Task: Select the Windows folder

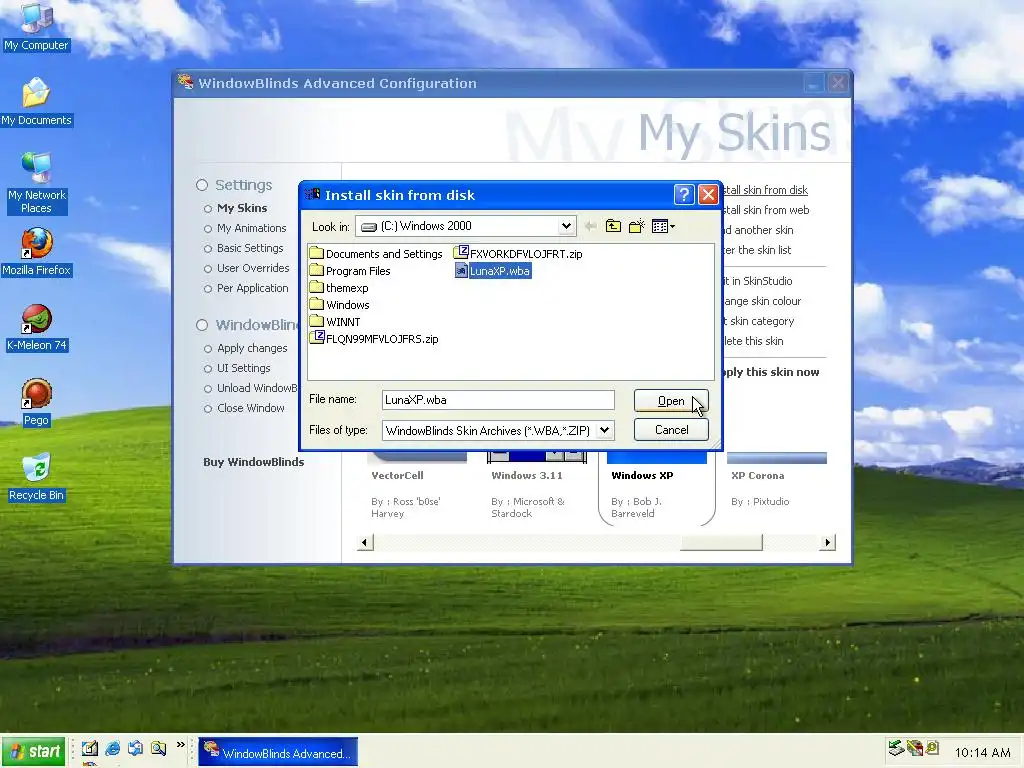Action: [x=340, y=305]
